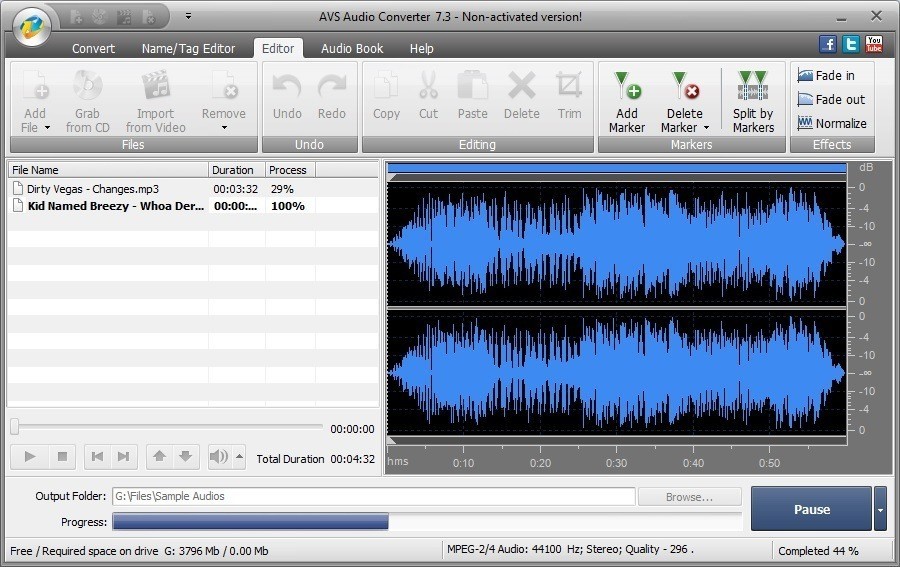The width and height of the screenshot is (900, 567).
Task: Open the Add File dropdown arrow
Action: tap(48, 128)
